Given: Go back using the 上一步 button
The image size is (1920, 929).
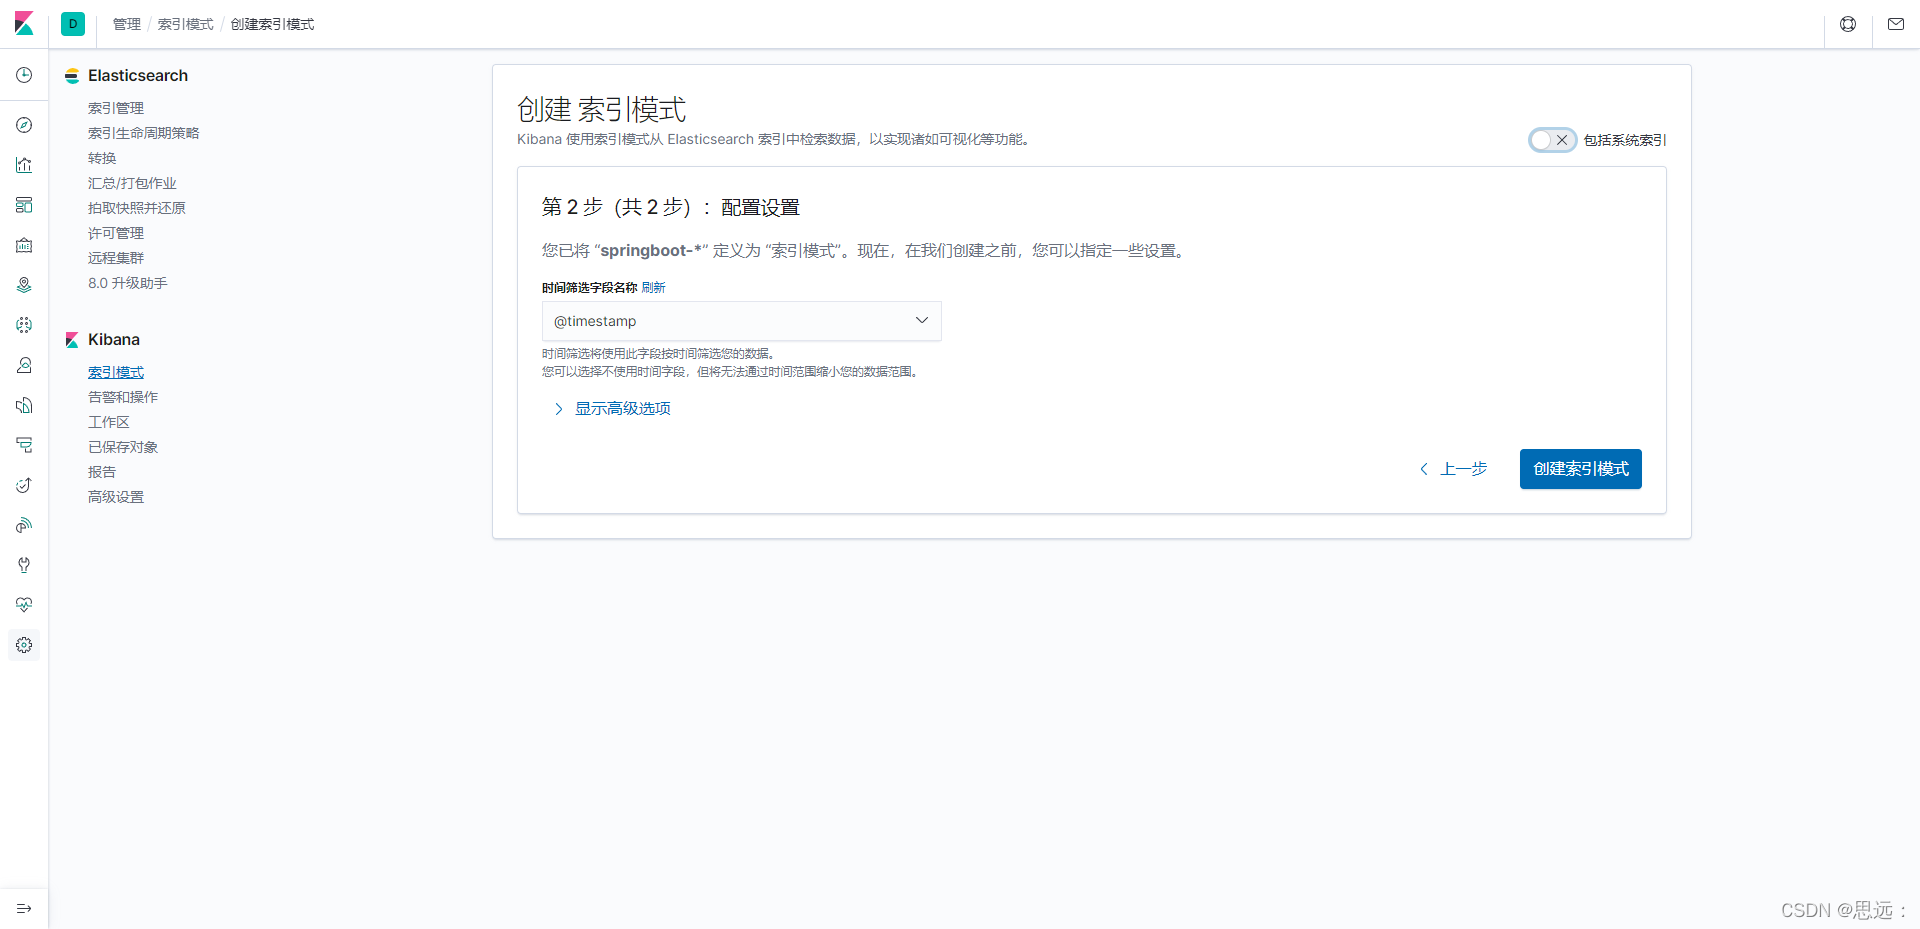Looking at the screenshot, I should click(1454, 469).
